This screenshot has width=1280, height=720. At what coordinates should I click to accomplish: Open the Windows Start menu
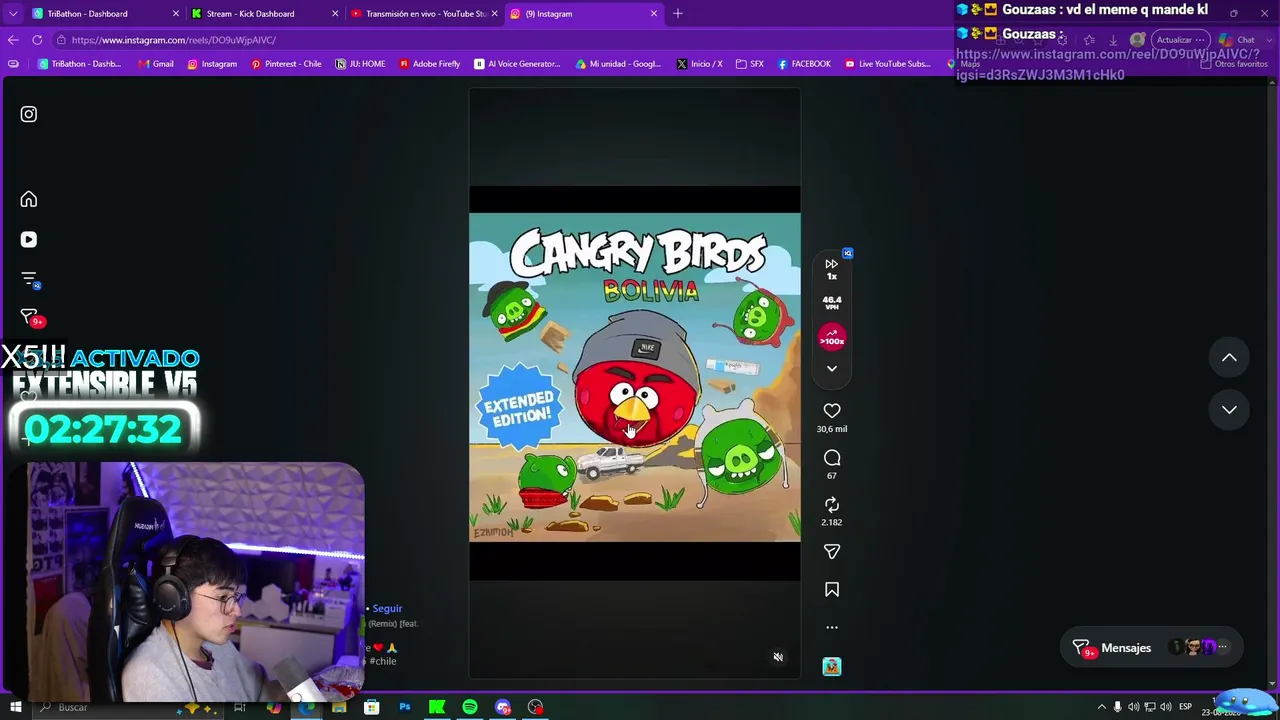[15, 708]
